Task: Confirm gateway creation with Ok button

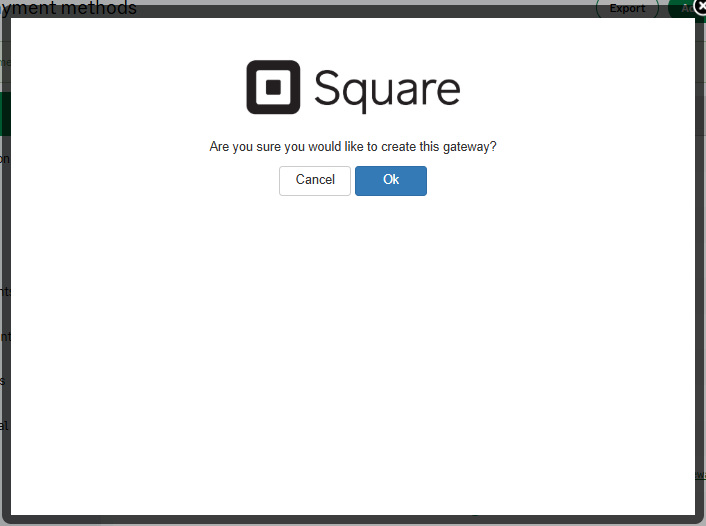Action: click(390, 181)
